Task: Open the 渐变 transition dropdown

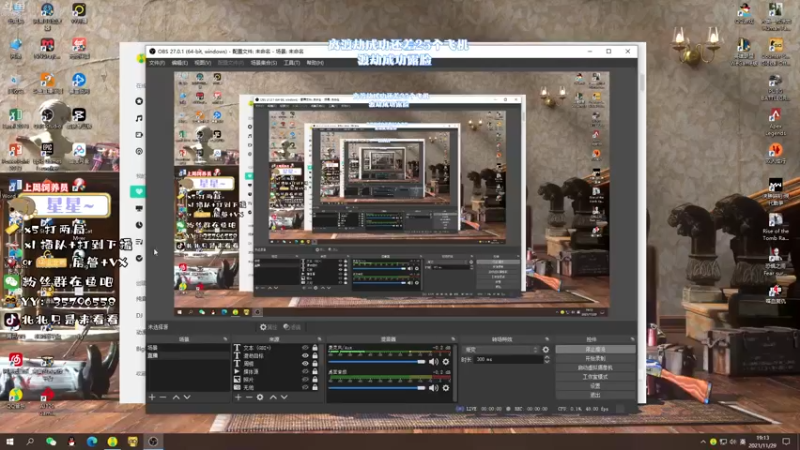Action: pos(501,349)
